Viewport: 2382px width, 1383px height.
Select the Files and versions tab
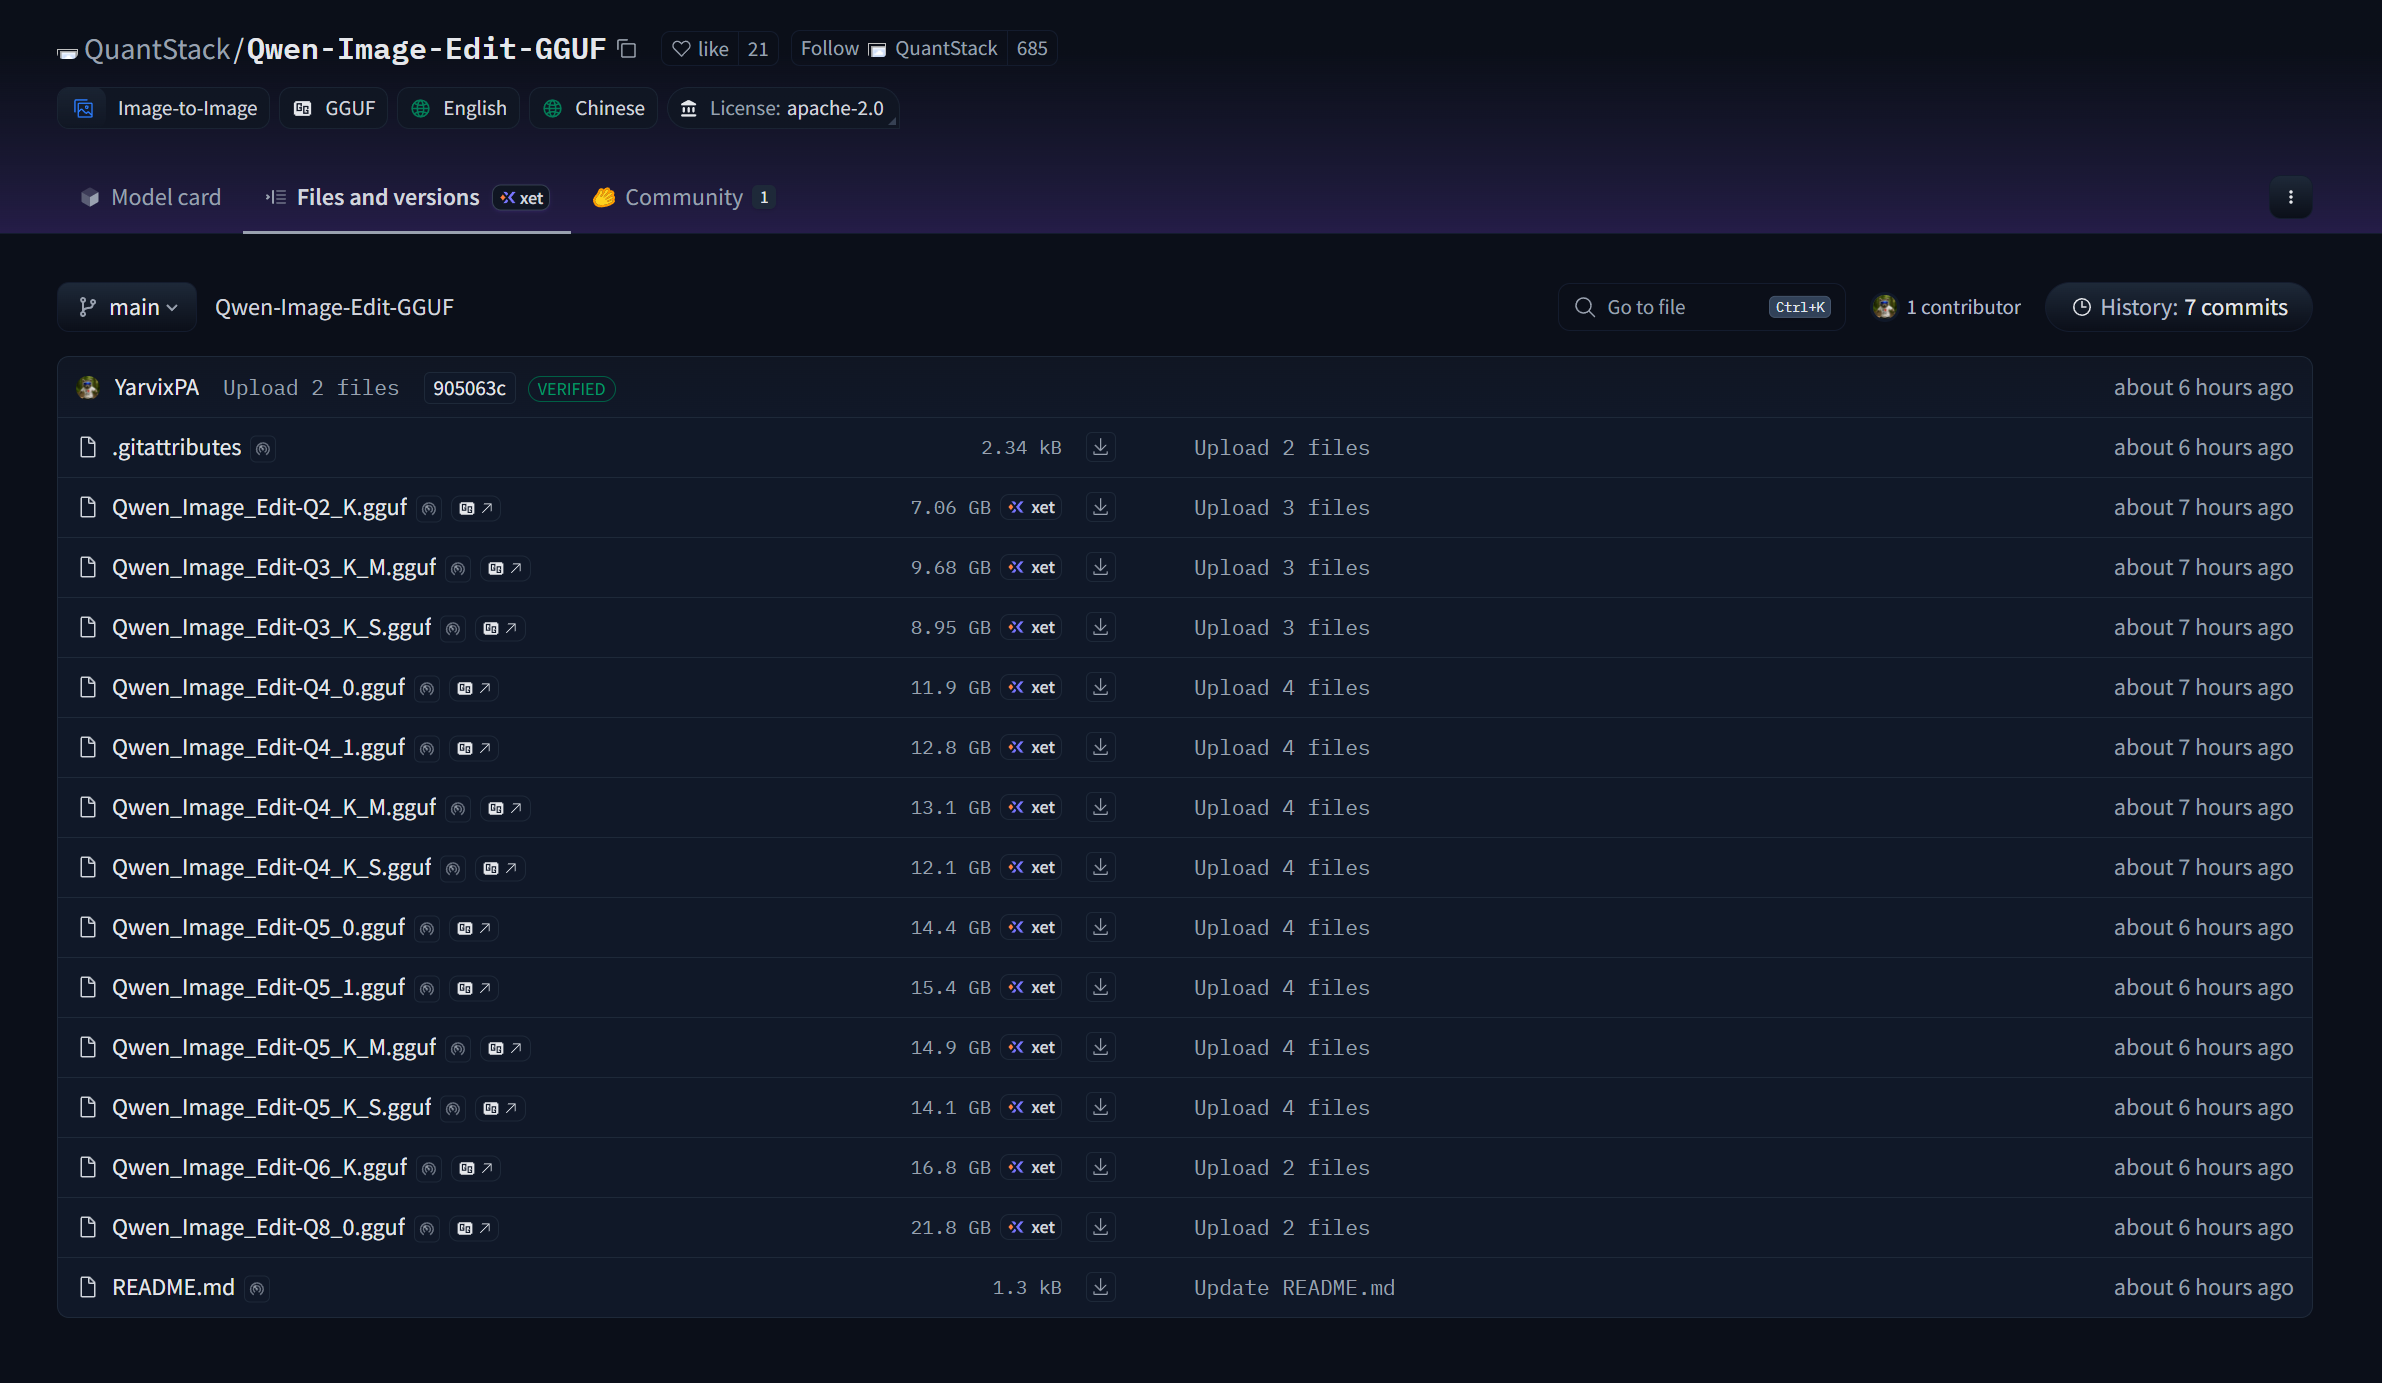[406, 197]
